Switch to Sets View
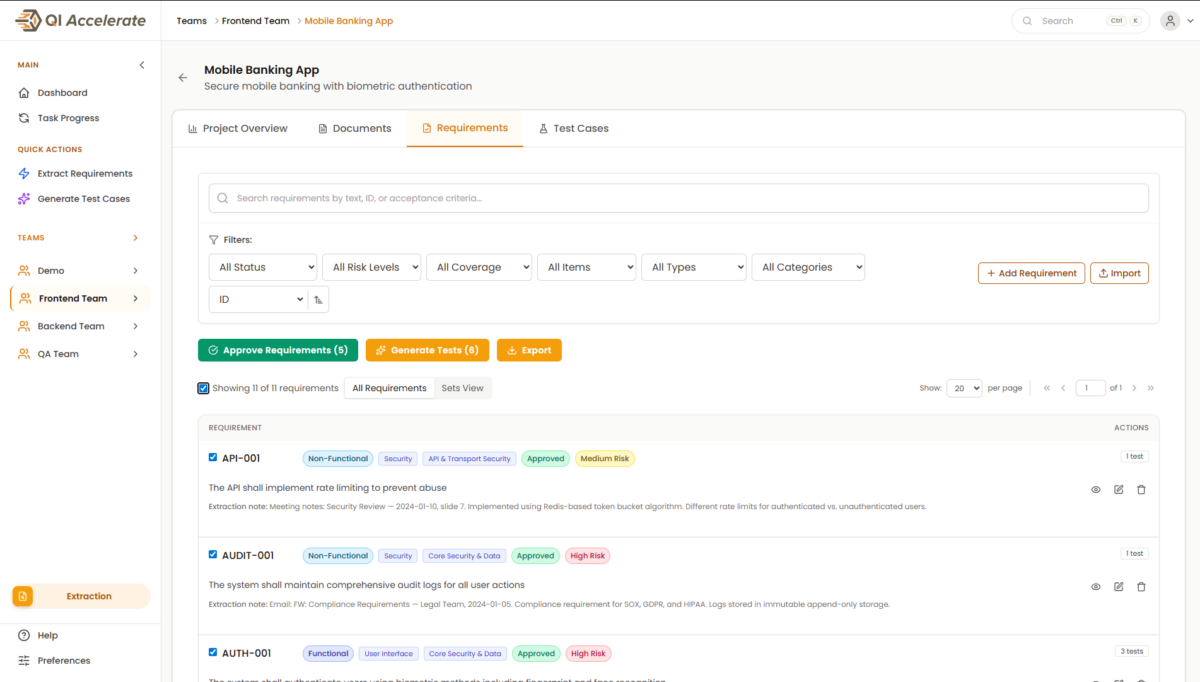 tap(462, 388)
